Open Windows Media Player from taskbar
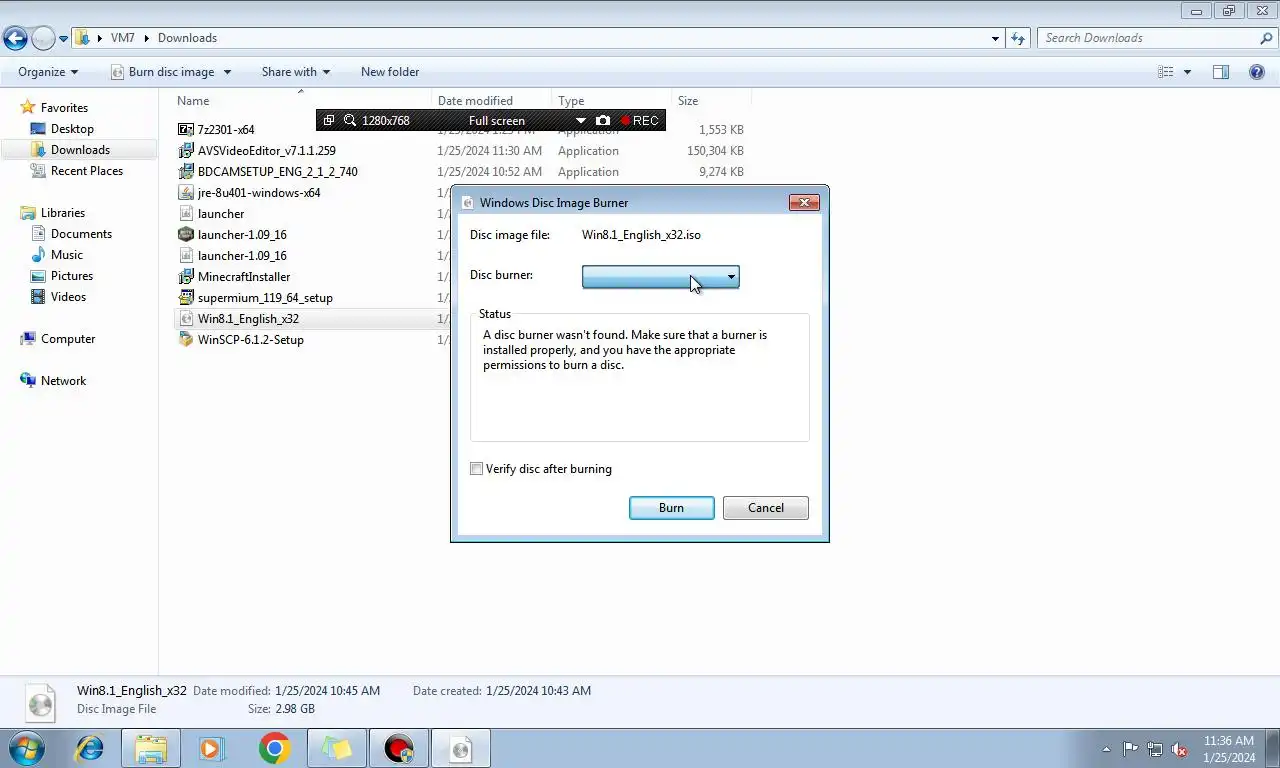Screen dimensions: 1280x768 211,748
